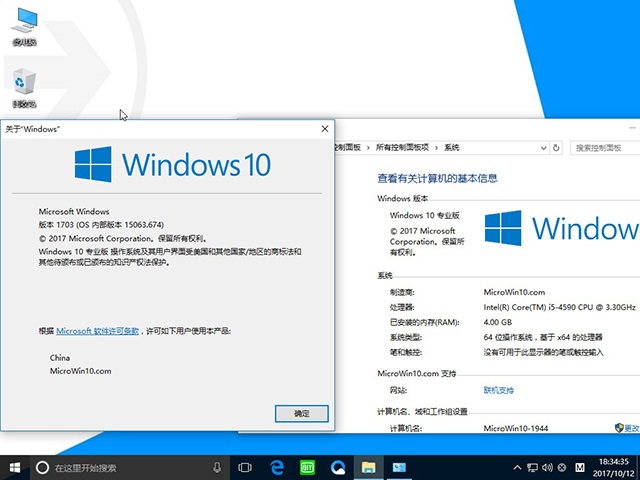Open the Recycle Bin desktop icon
The height and width of the screenshot is (480, 640).
click(x=24, y=88)
